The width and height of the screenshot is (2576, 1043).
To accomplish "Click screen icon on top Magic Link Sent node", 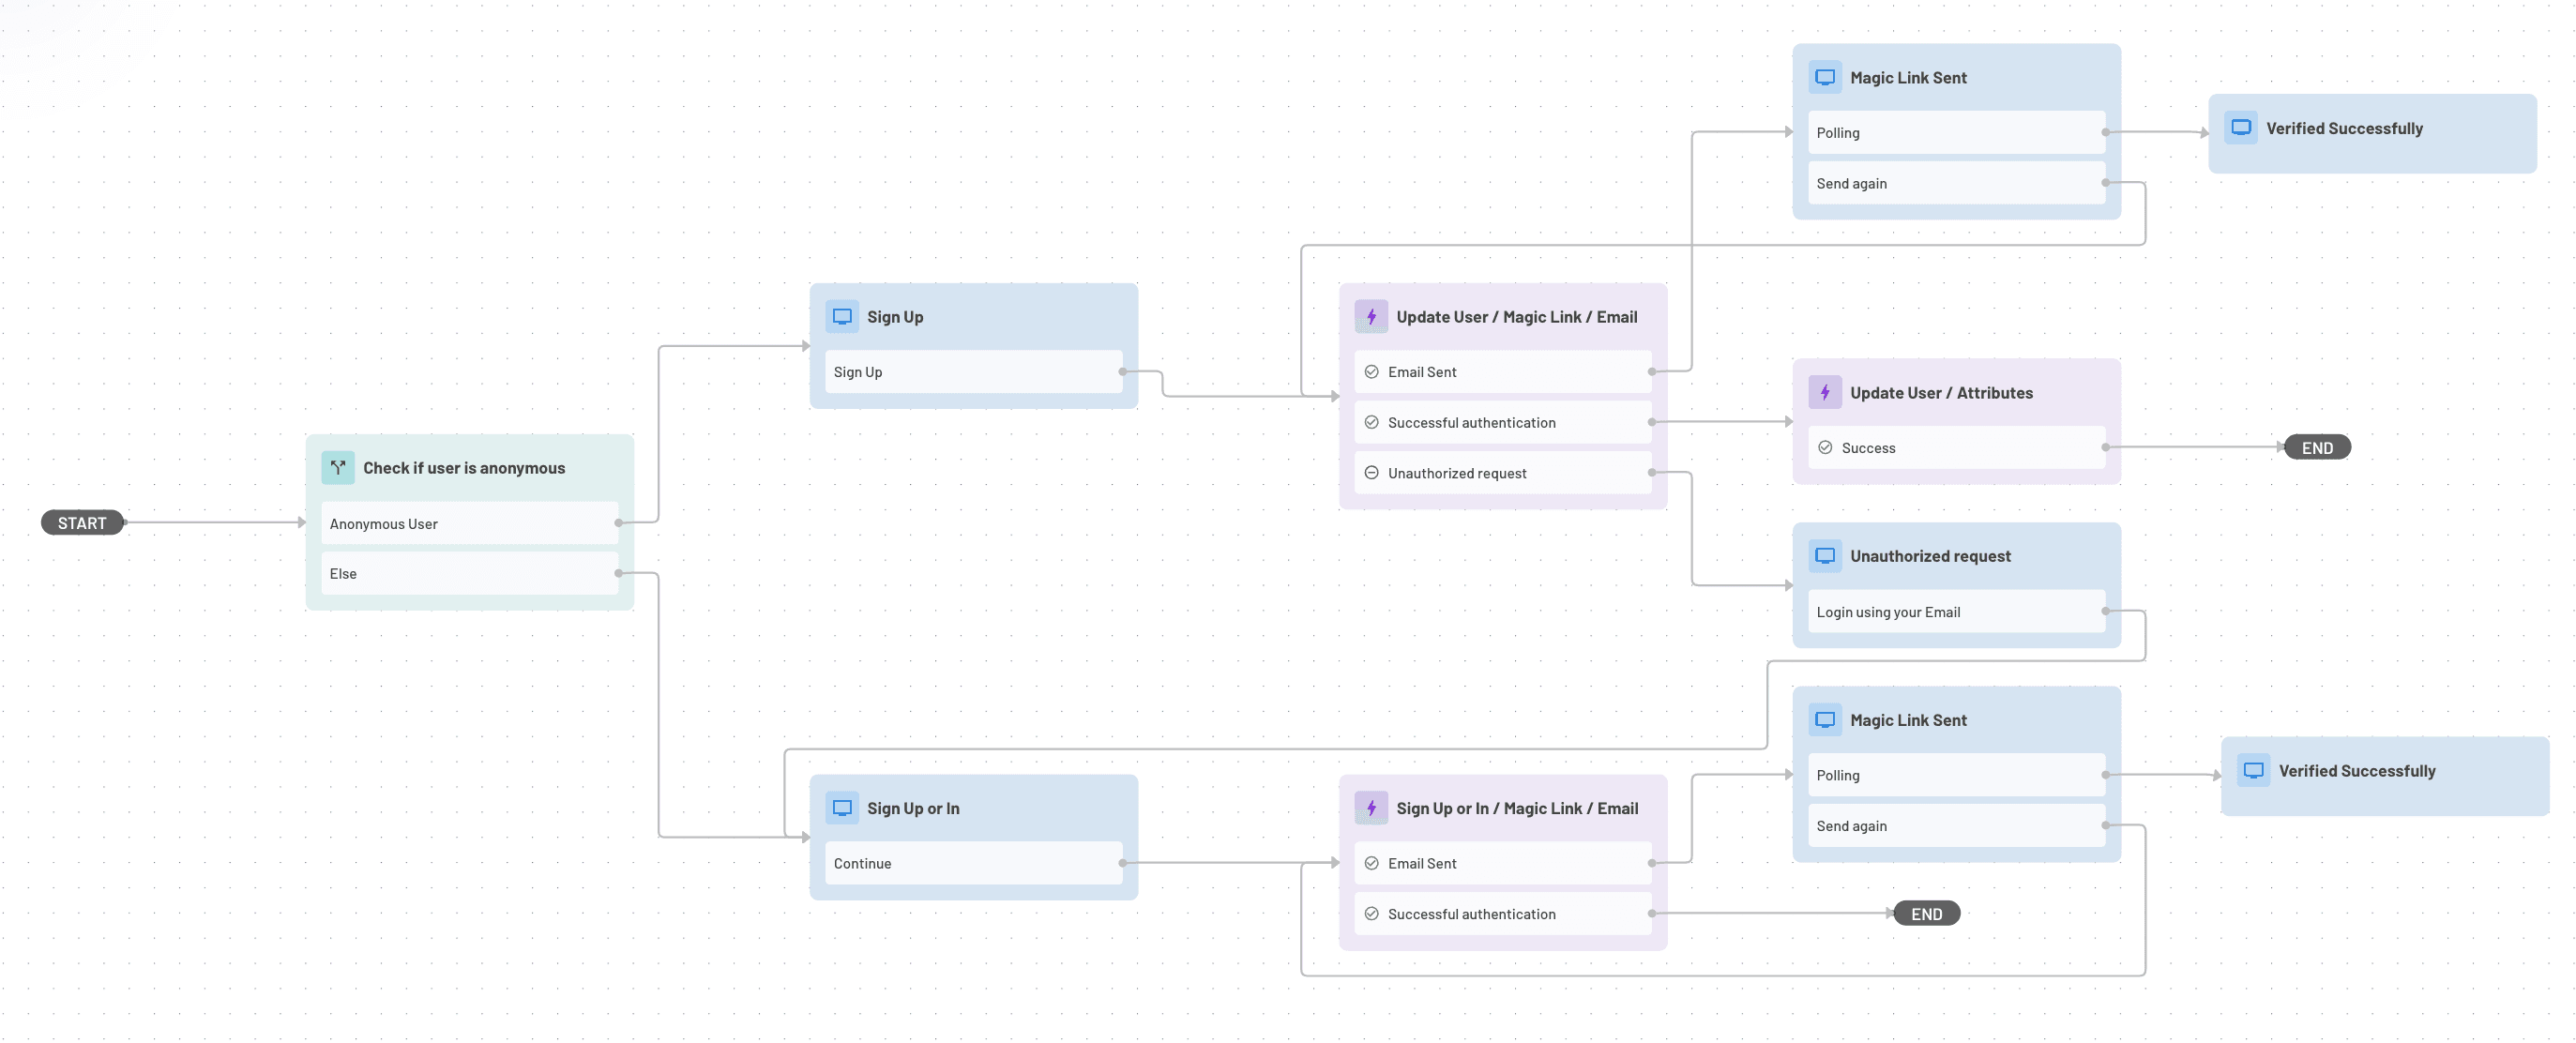I will tap(1825, 77).
